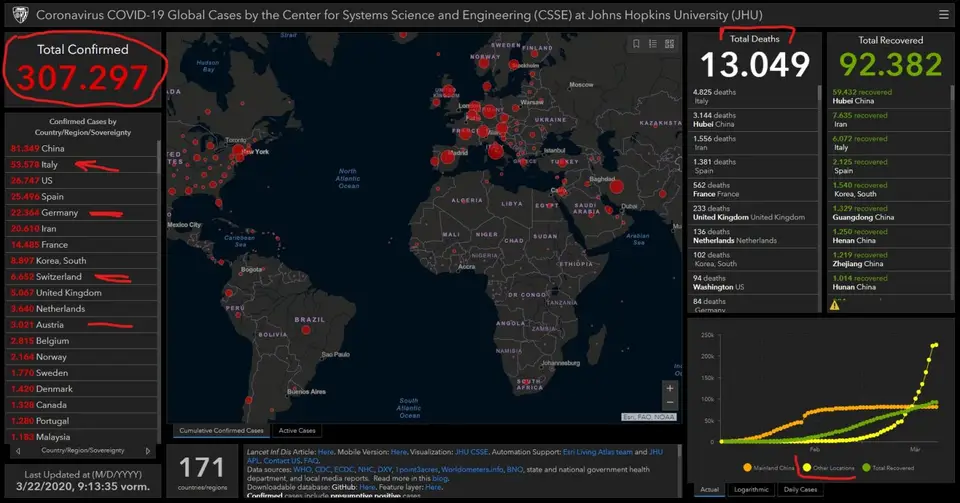This screenshot has width=960, height=503.
Task: Open the map bookmarks icon
Action: [x=636, y=43]
